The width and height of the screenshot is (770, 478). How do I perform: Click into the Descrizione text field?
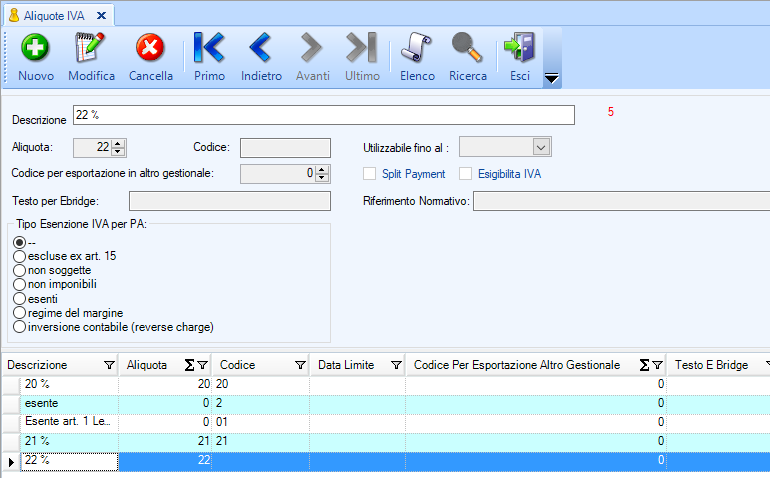click(x=324, y=115)
